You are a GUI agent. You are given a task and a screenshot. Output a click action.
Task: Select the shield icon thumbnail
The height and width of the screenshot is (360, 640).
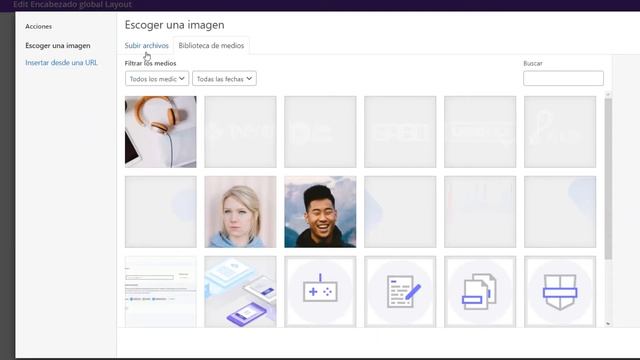[x=560, y=291]
